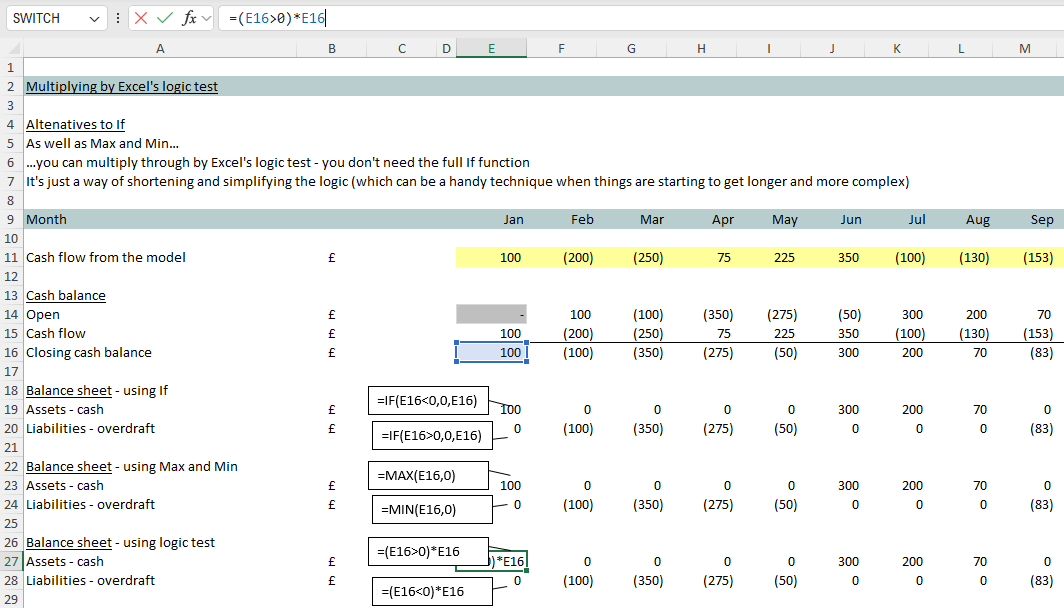Select column M header
The height and width of the screenshot is (608, 1064).
[1025, 48]
